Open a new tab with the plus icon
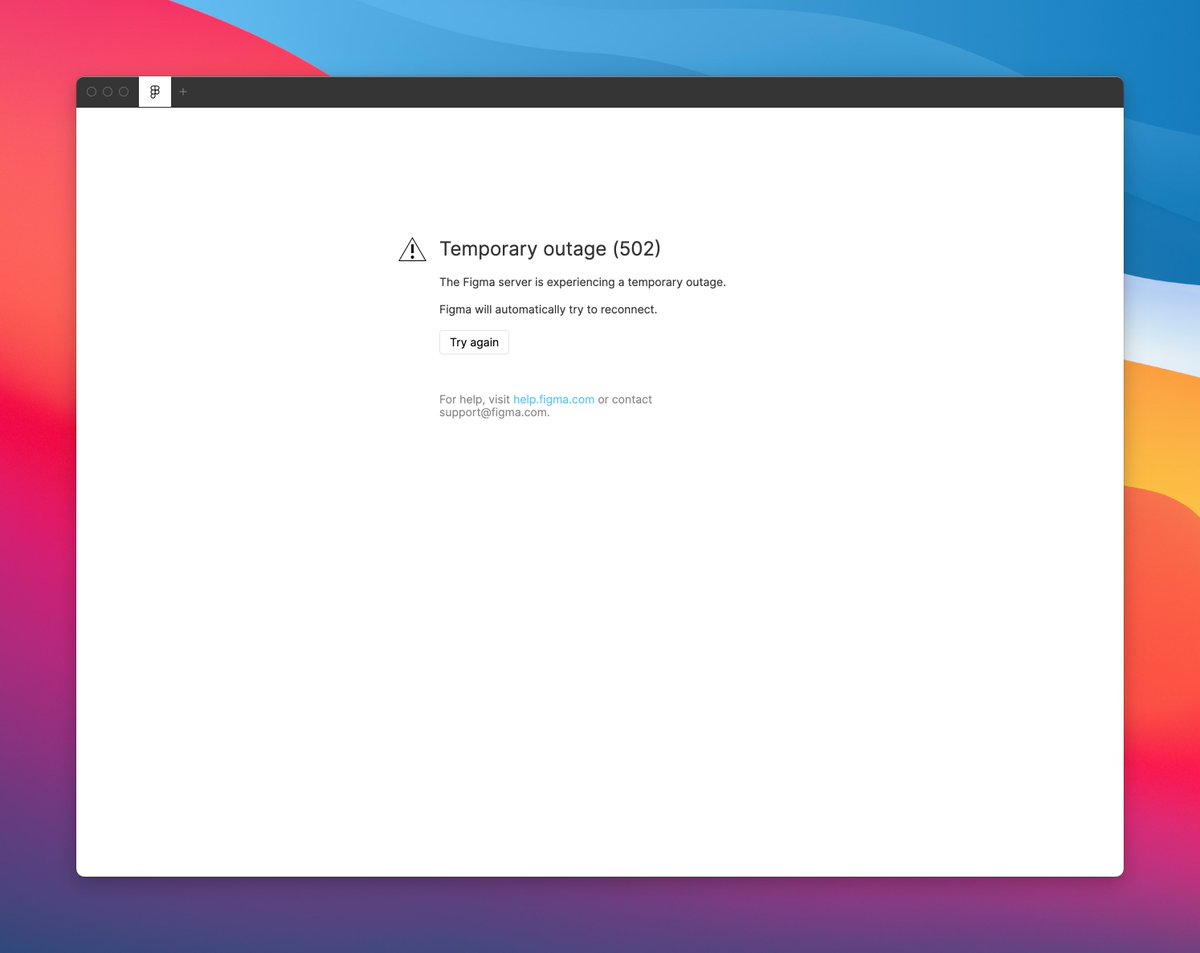Image resolution: width=1200 pixels, height=953 pixels. coord(183,92)
